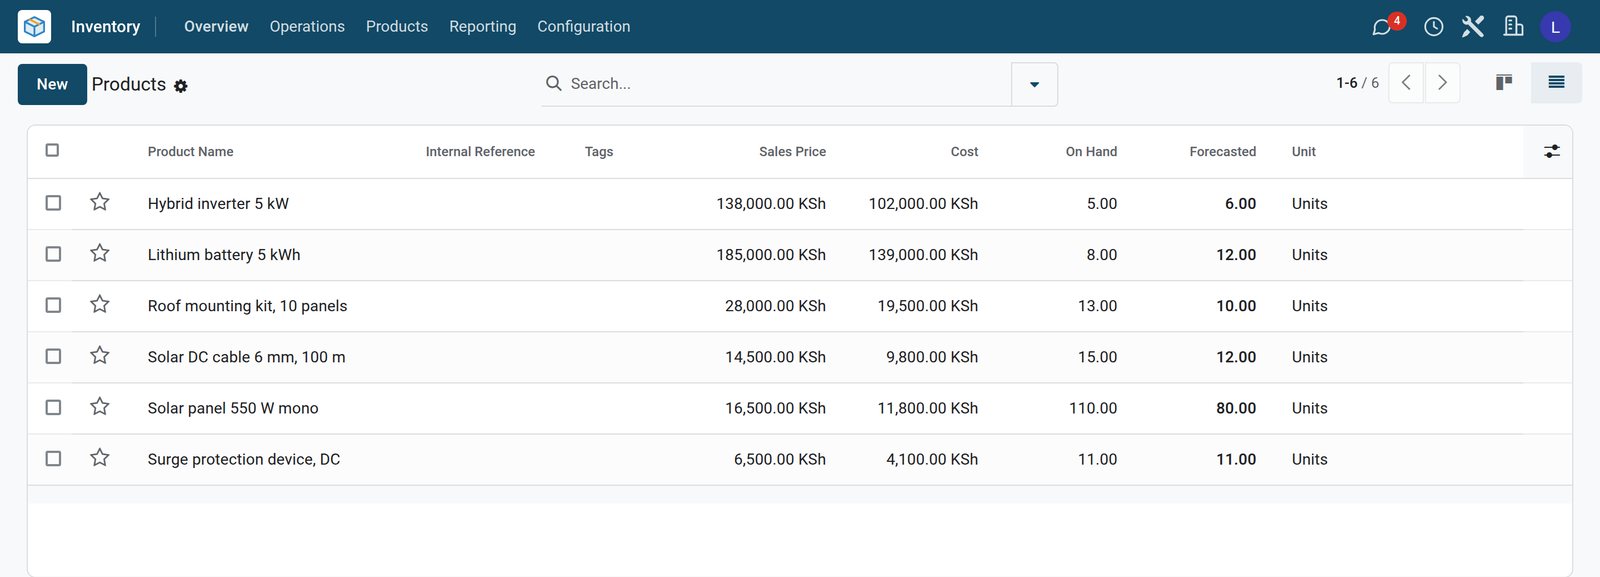Sort by the Sales Price column header
Image resolution: width=1600 pixels, height=577 pixels.
792,152
